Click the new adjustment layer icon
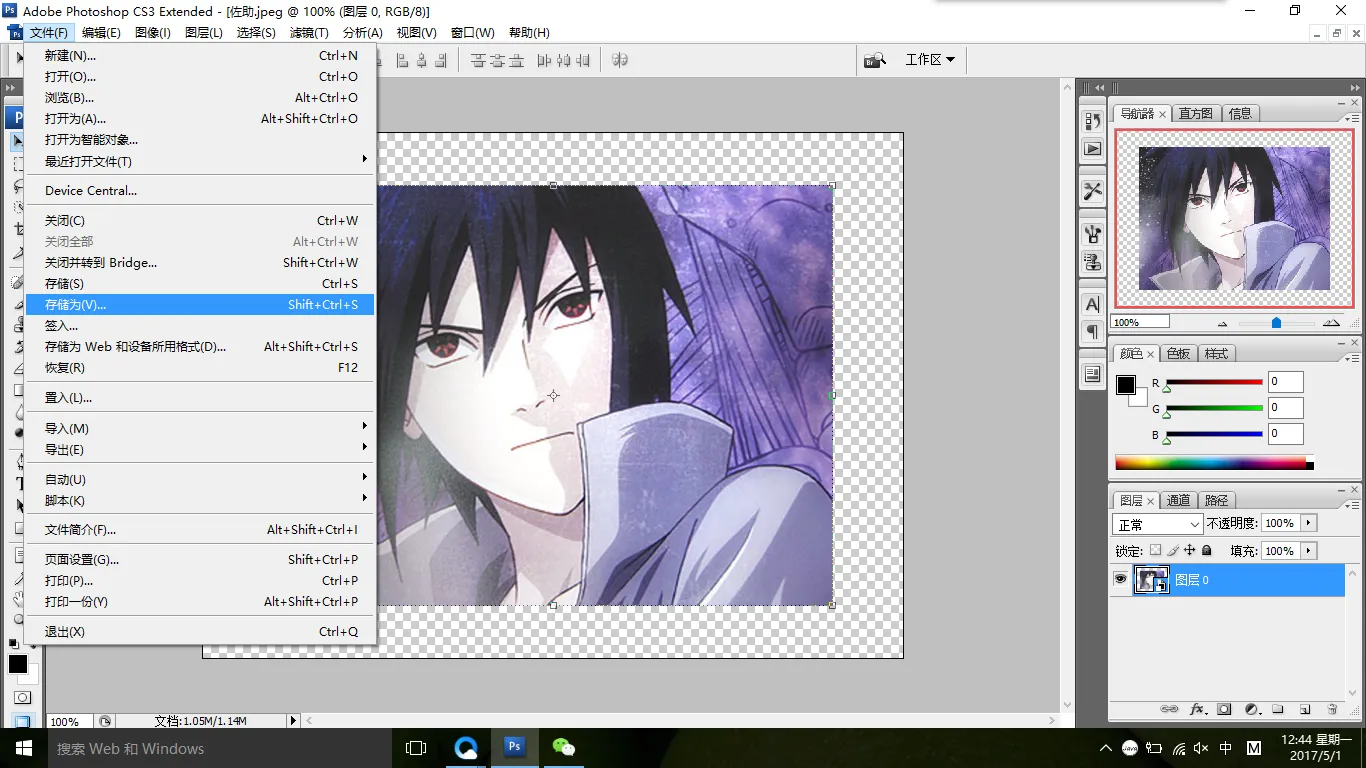 pos(1251,709)
